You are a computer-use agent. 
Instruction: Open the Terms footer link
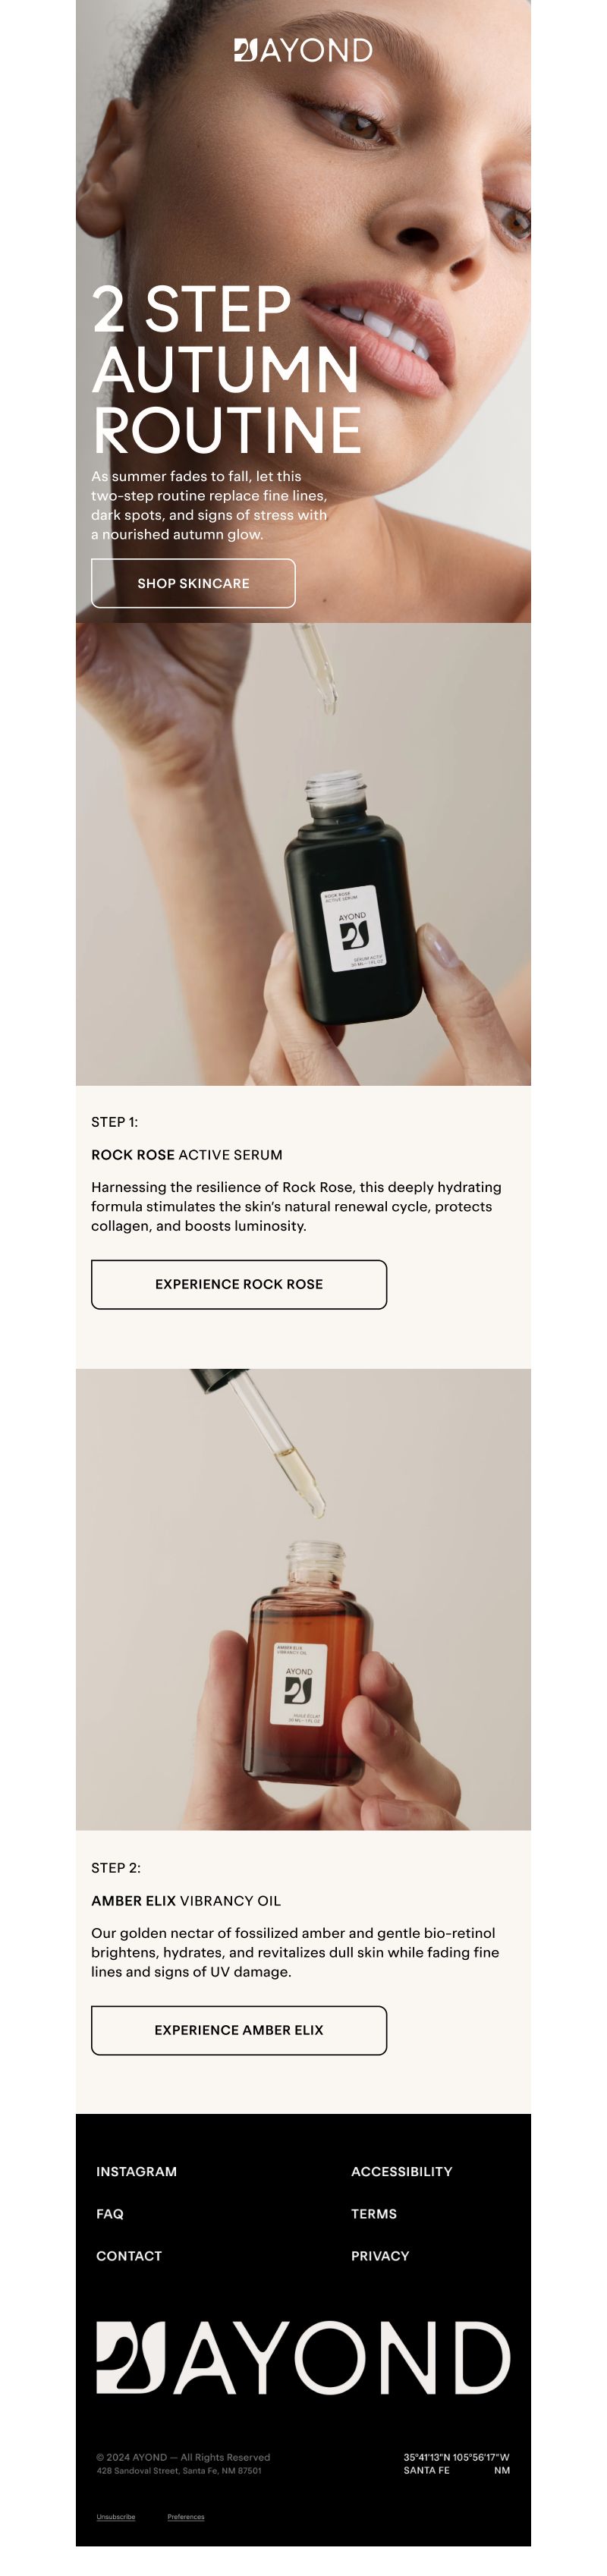pos(374,2213)
